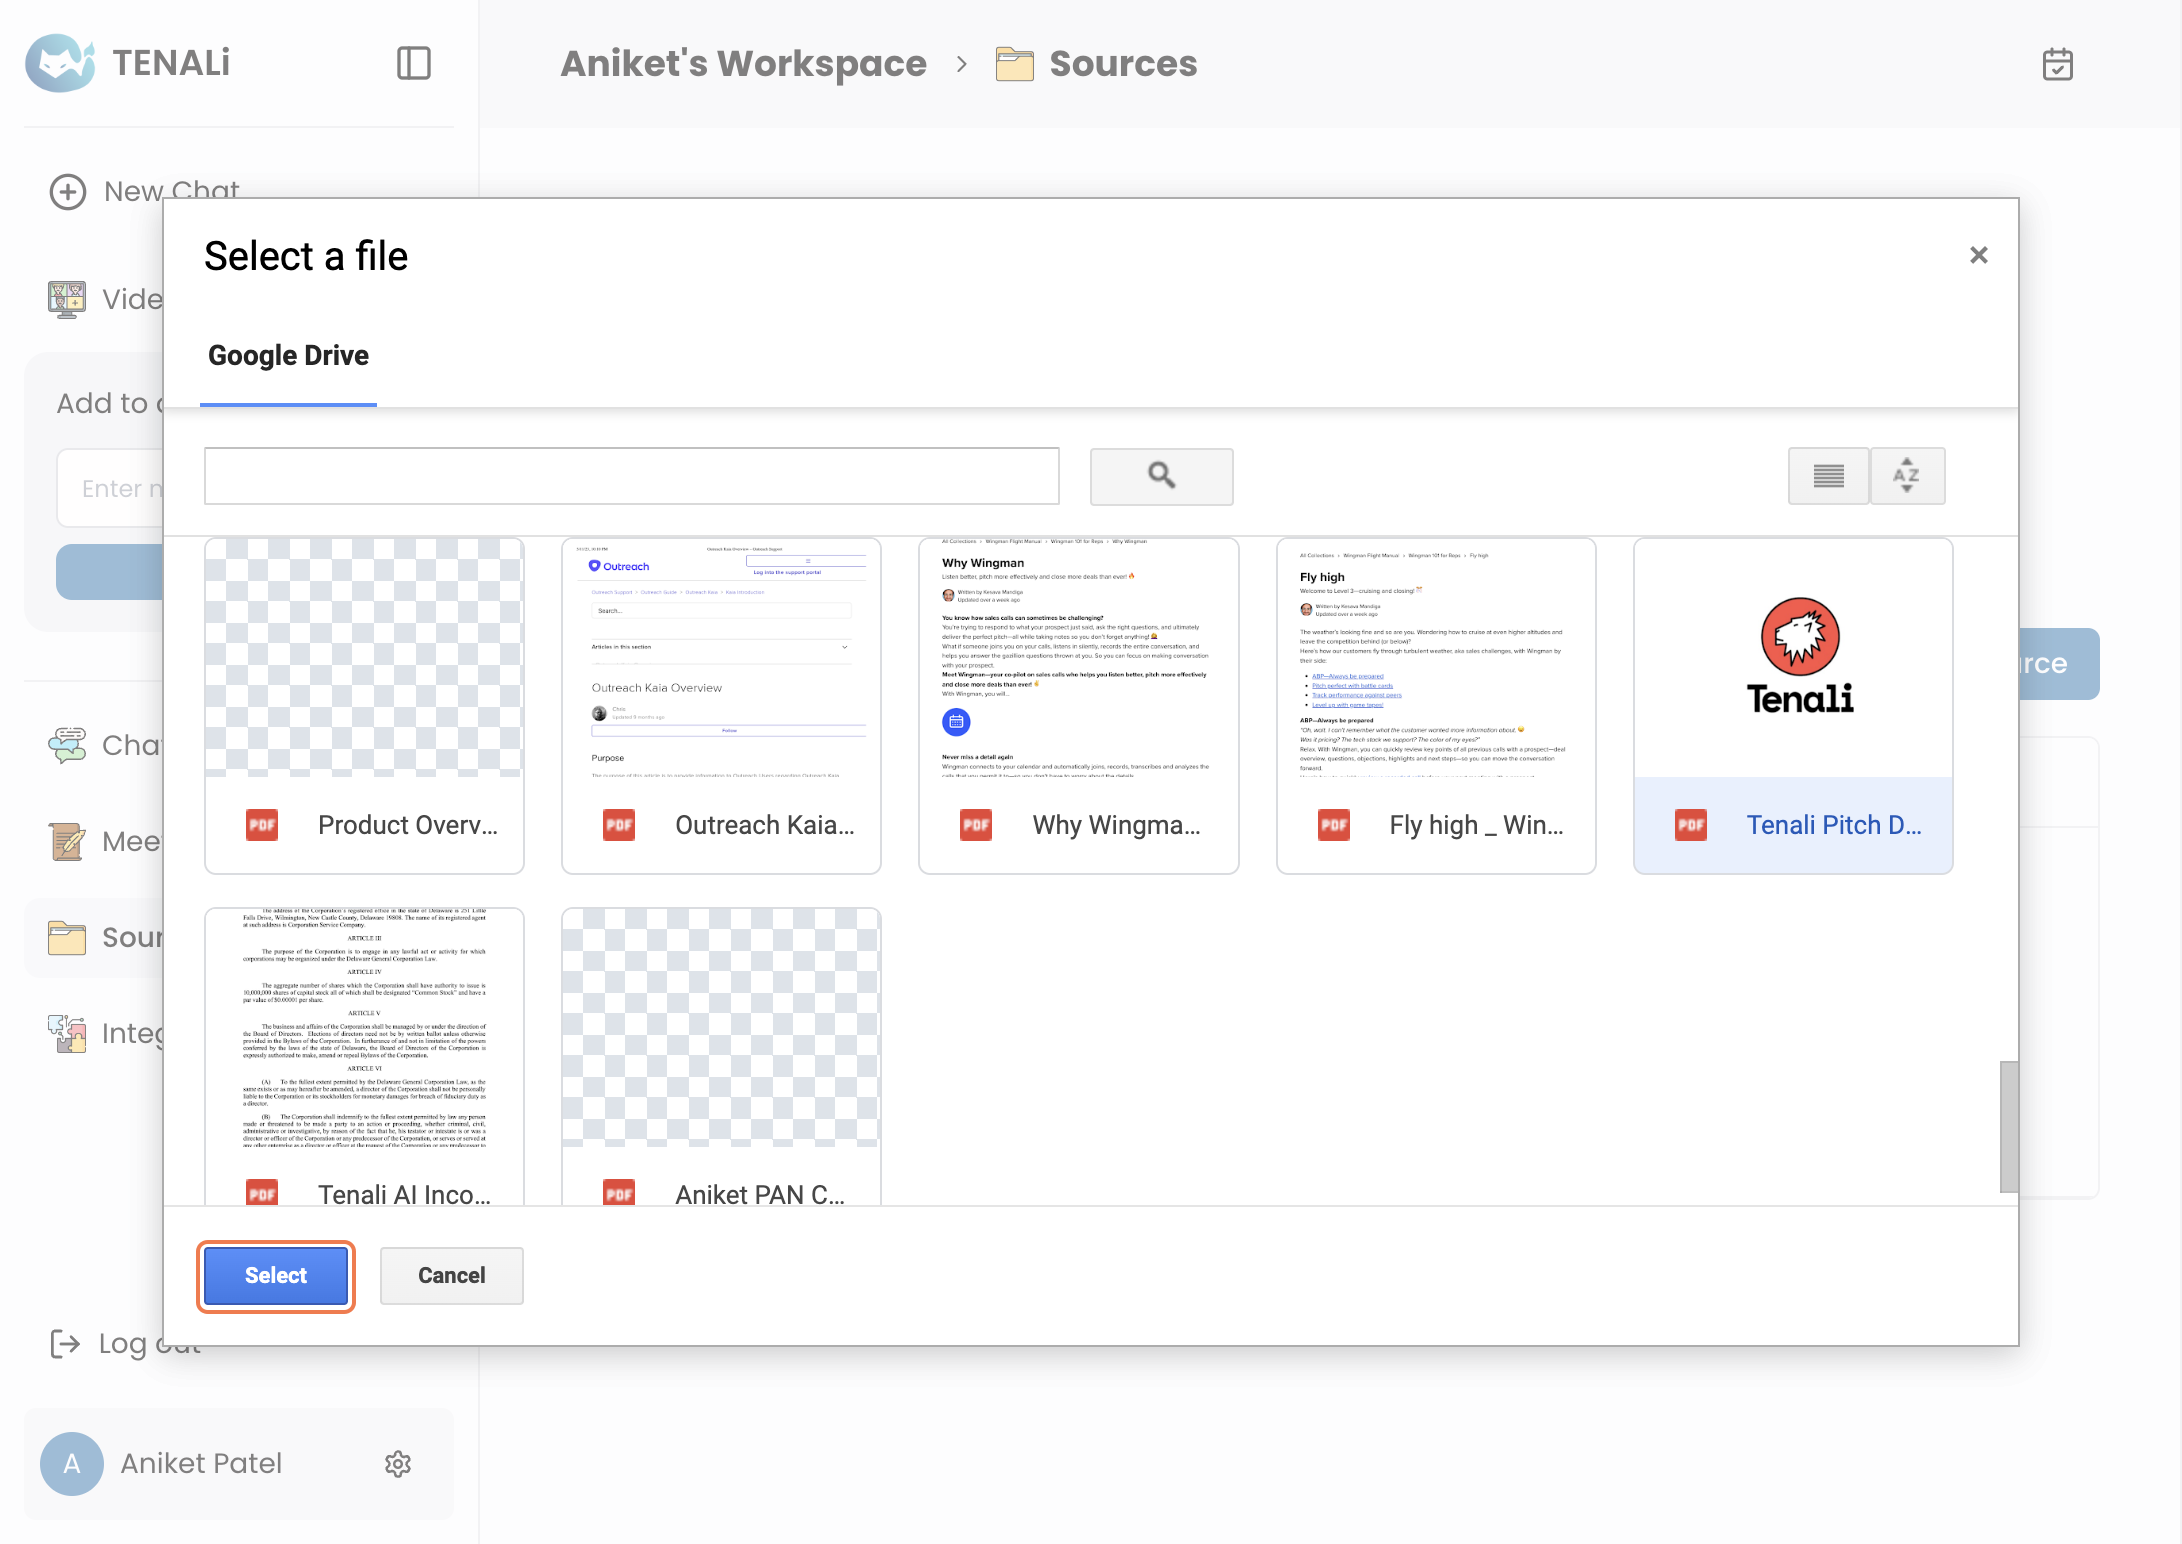Image resolution: width=2182 pixels, height=1544 pixels.
Task: Choose the Why Wingman PDF file
Action: coord(1078,705)
